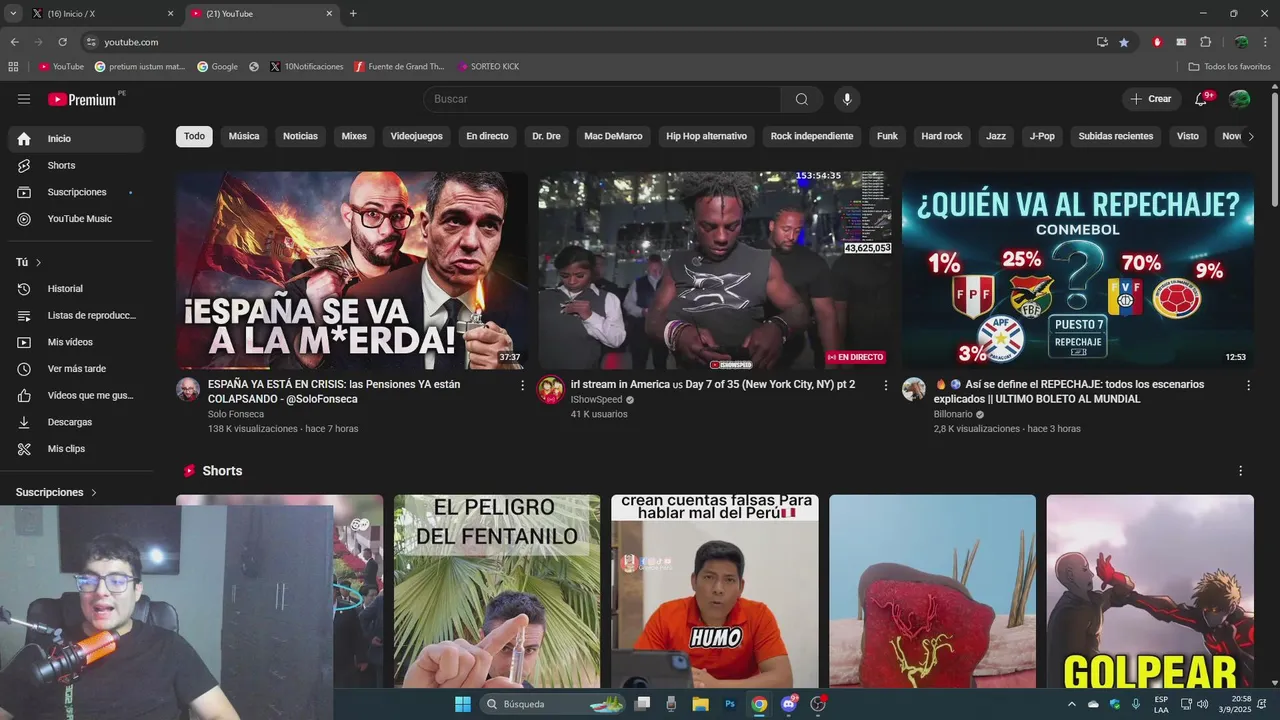This screenshot has height=720, width=1280.
Task: Open more options for the IShowSpeed stream
Action: click(x=885, y=385)
